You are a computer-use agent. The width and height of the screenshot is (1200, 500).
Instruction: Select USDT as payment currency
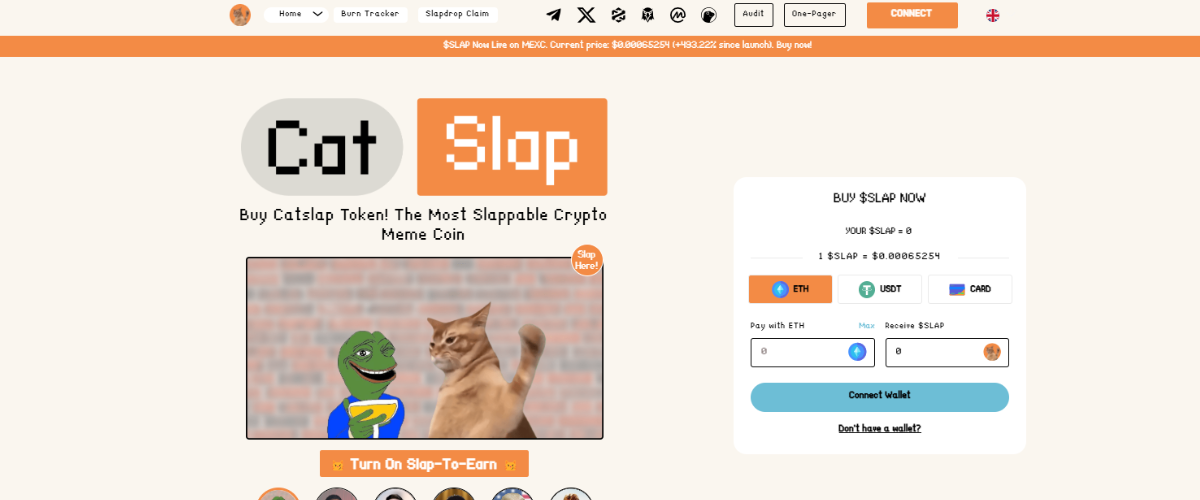(879, 289)
